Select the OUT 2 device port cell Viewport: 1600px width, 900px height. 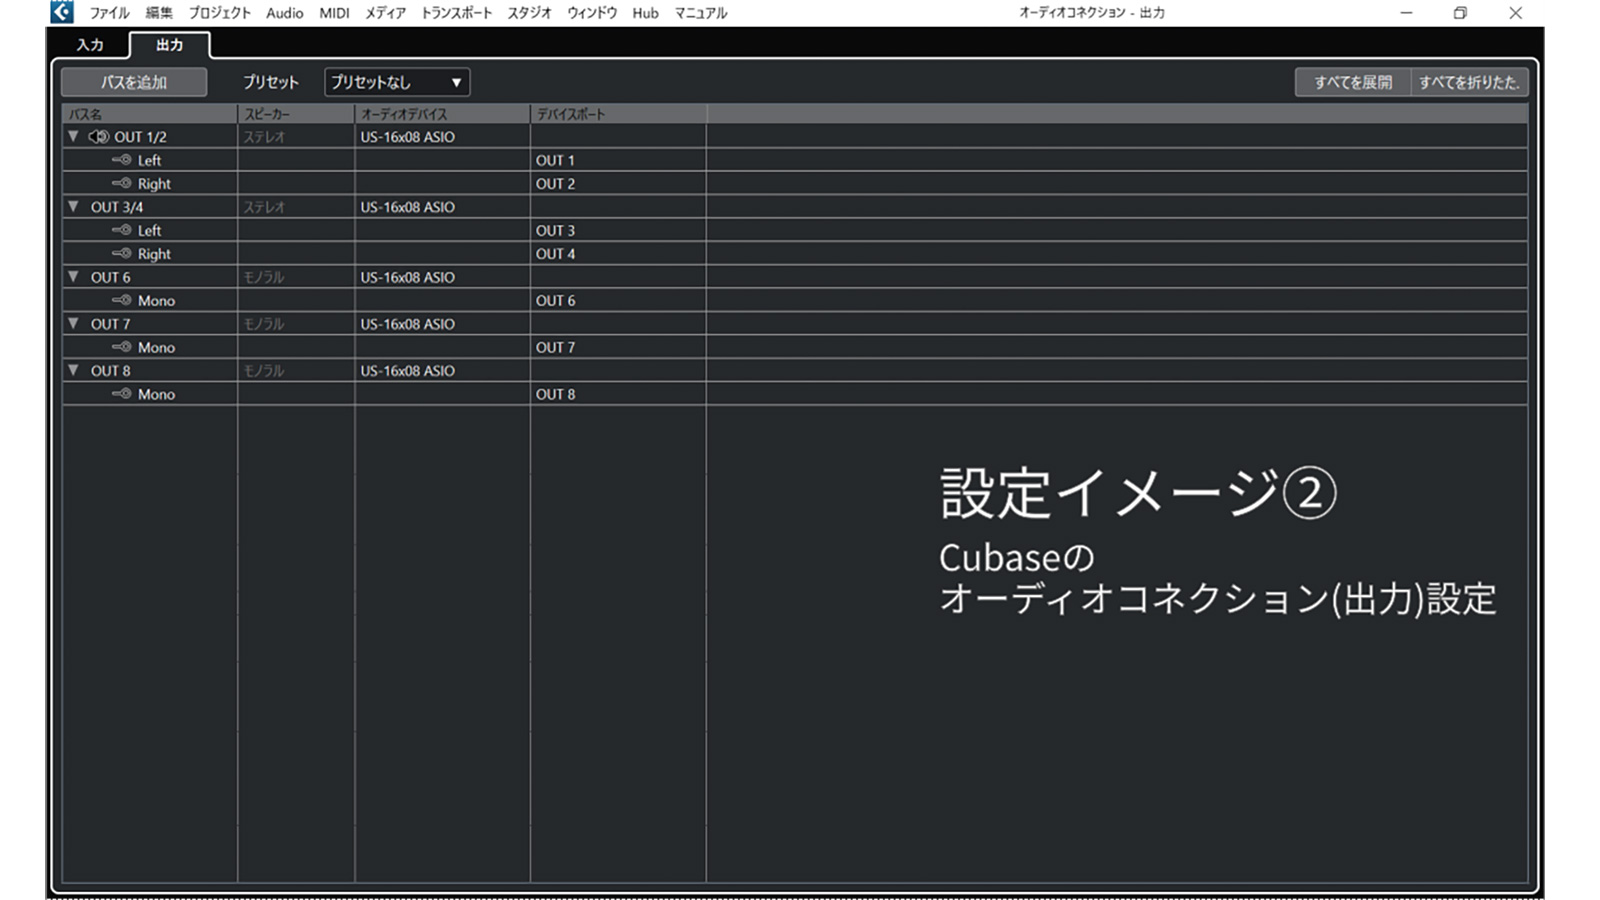pos(618,183)
